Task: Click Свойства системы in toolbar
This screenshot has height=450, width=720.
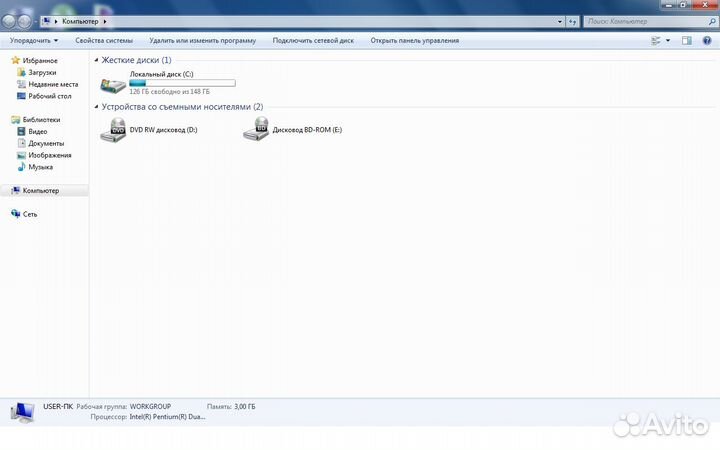Action: coord(104,40)
